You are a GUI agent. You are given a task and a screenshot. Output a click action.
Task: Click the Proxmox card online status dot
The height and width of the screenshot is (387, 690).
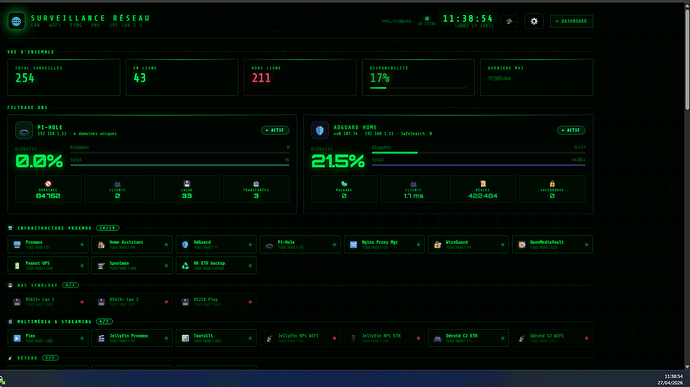(82, 245)
